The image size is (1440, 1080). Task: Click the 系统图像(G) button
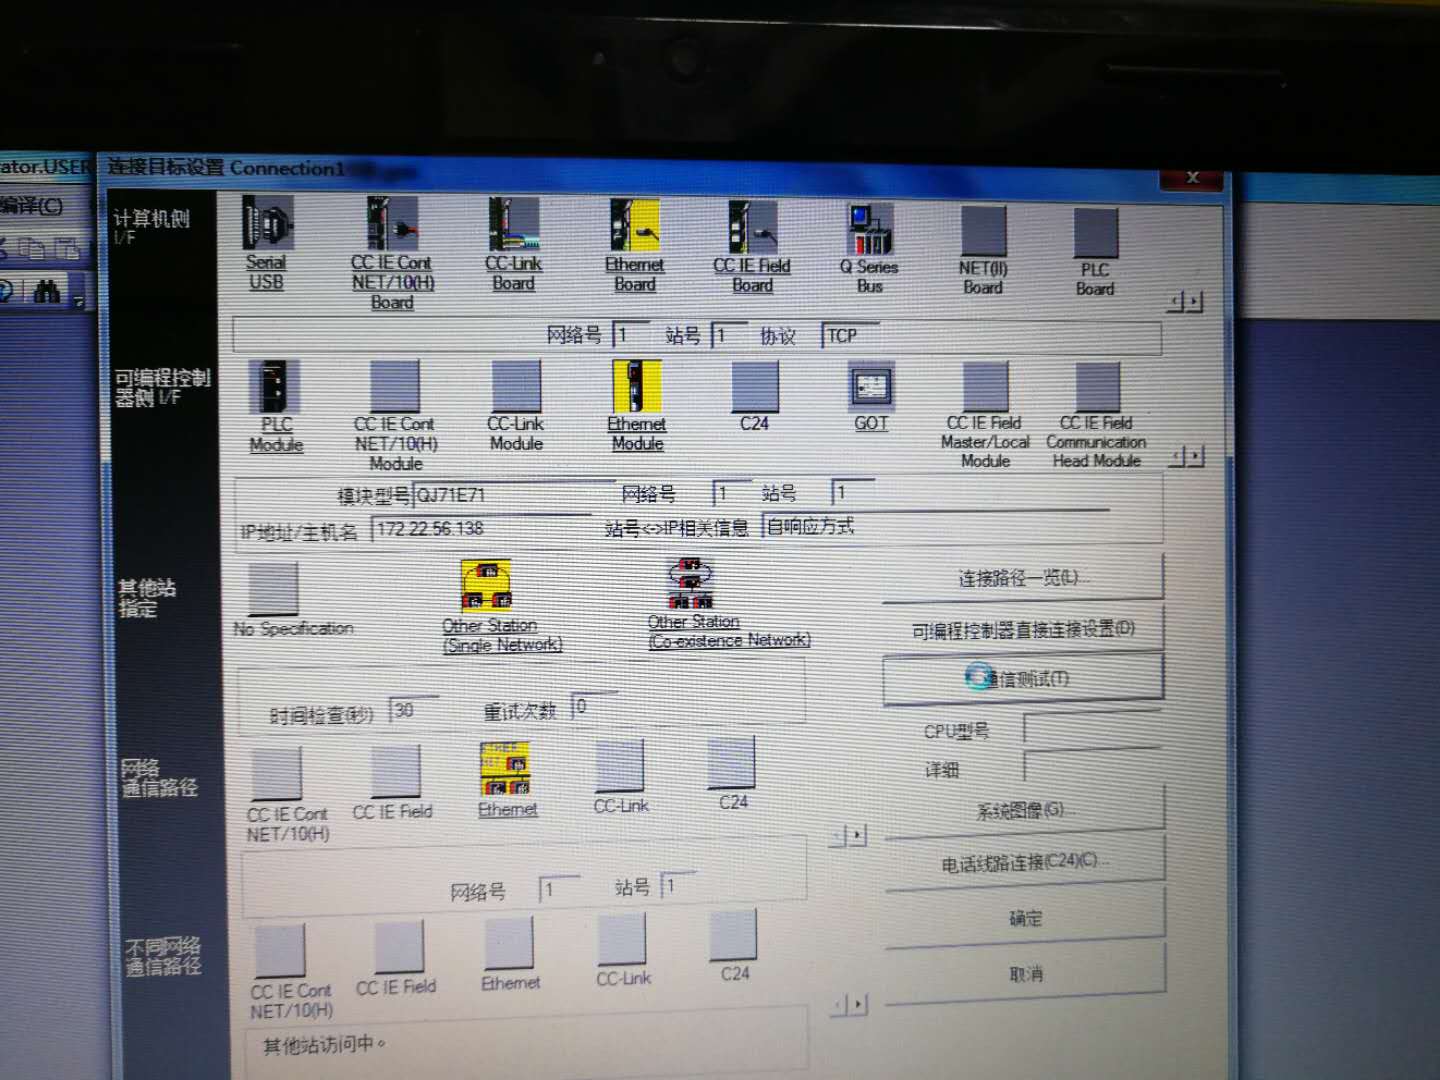tap(1022, 810)
